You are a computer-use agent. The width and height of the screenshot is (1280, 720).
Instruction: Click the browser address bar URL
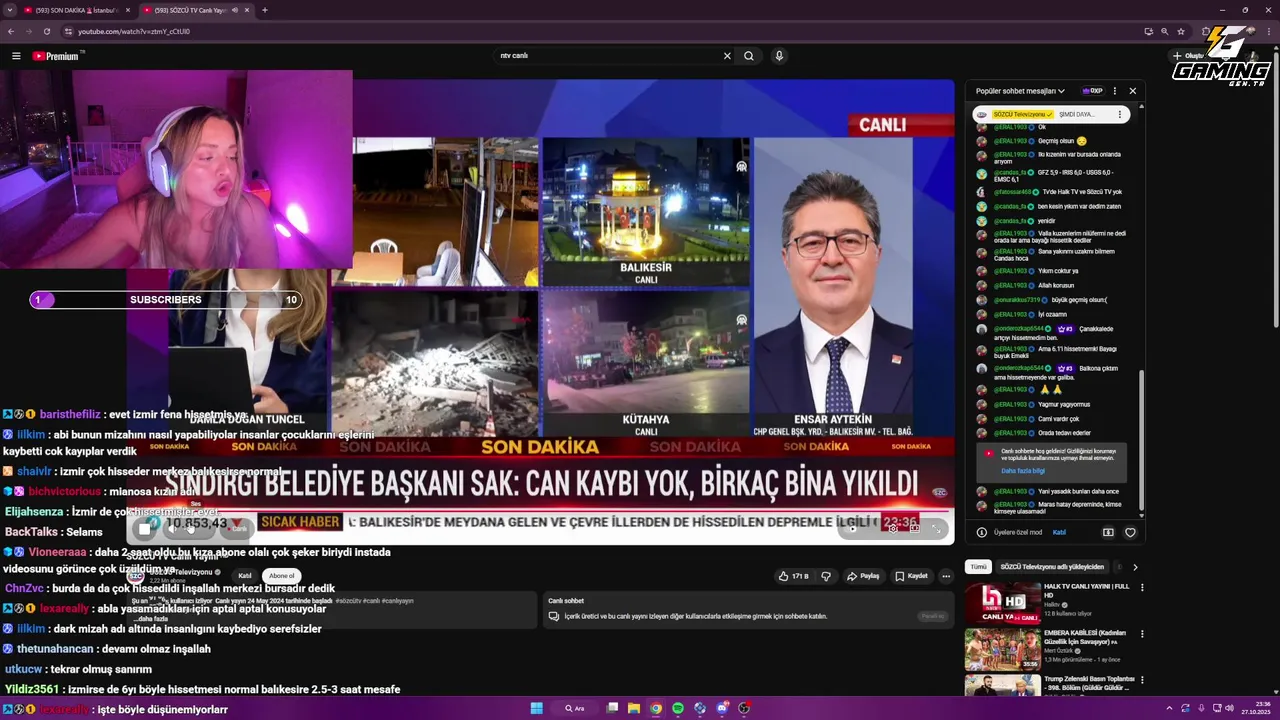click(134, 31)
